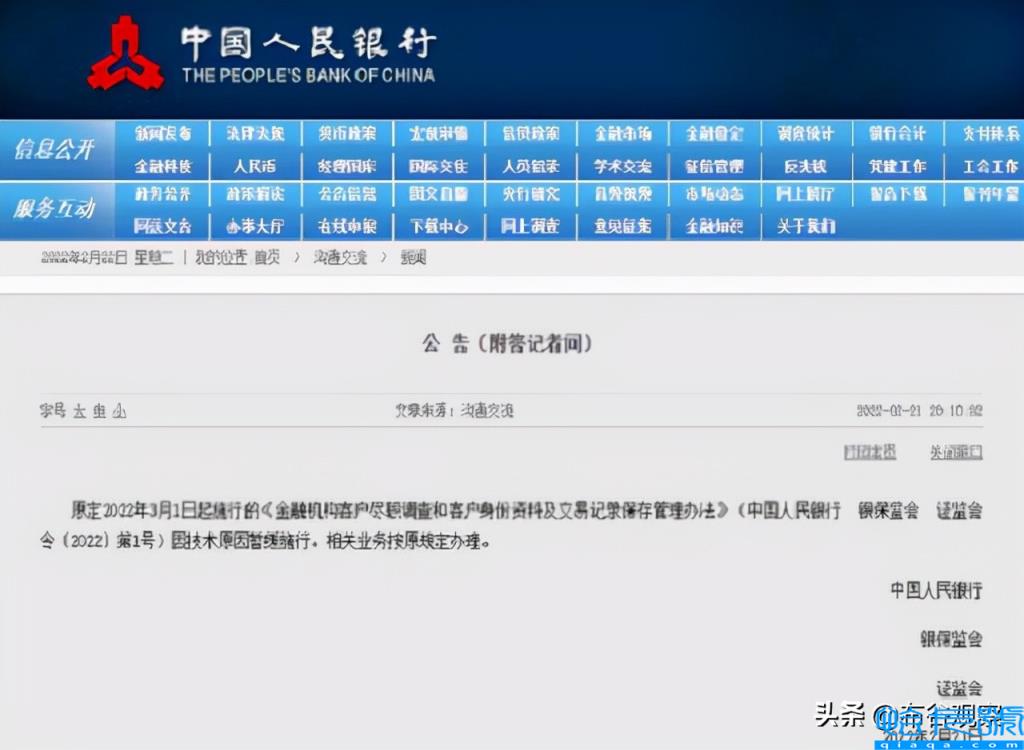Go to 新闻发布 in the navigation
The width and height of the screenshot is (1024, 750).
click(163, 134)
